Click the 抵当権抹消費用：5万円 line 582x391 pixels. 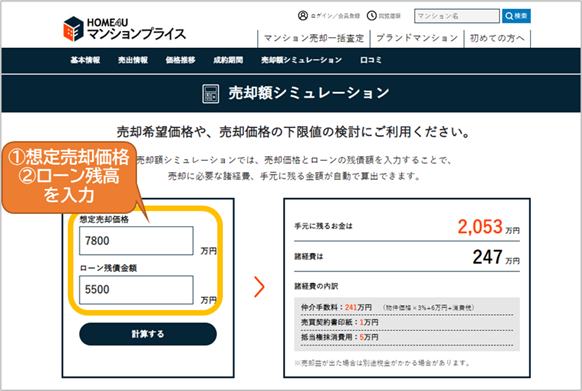coord(340,337)
